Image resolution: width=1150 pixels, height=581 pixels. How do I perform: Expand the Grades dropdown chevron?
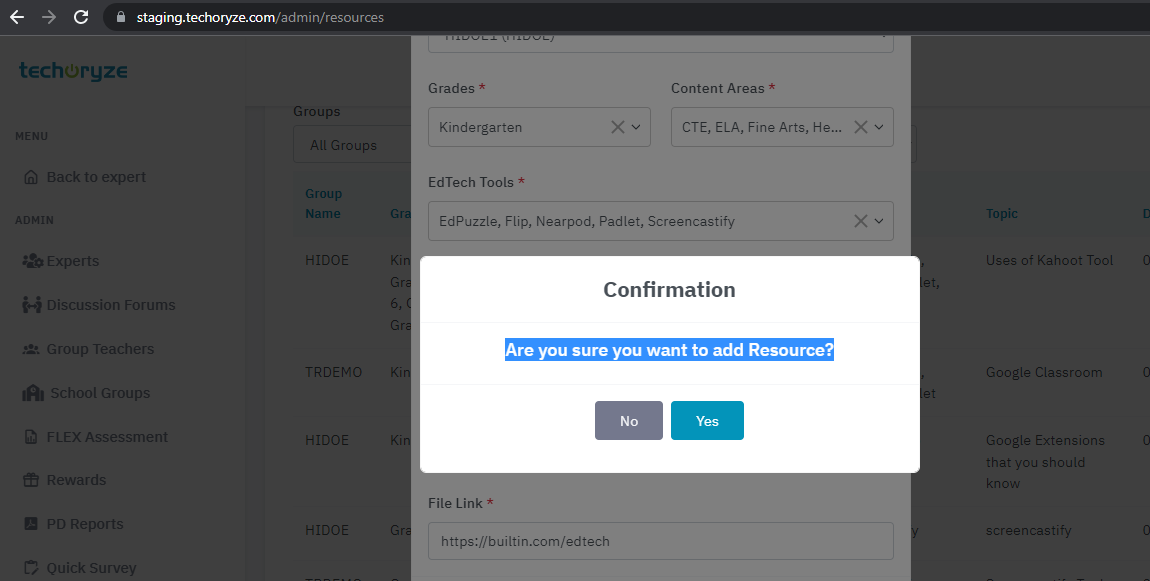[636, 127]
